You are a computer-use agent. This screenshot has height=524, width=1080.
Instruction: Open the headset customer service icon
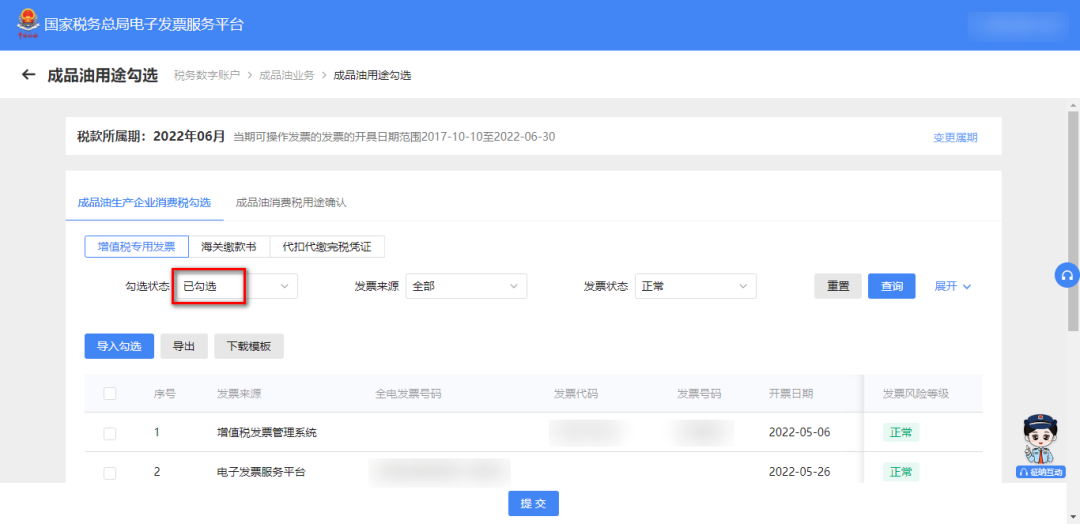1067,275
